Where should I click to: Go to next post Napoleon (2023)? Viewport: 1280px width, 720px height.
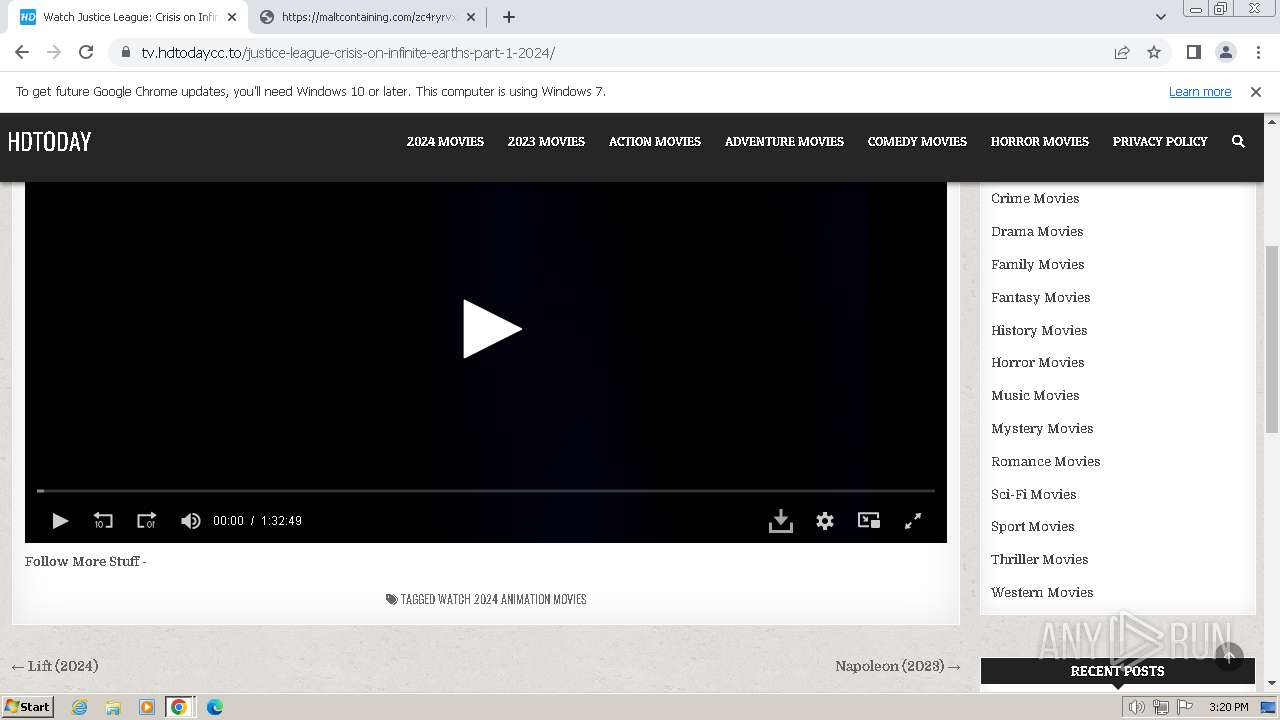point(898,666)
